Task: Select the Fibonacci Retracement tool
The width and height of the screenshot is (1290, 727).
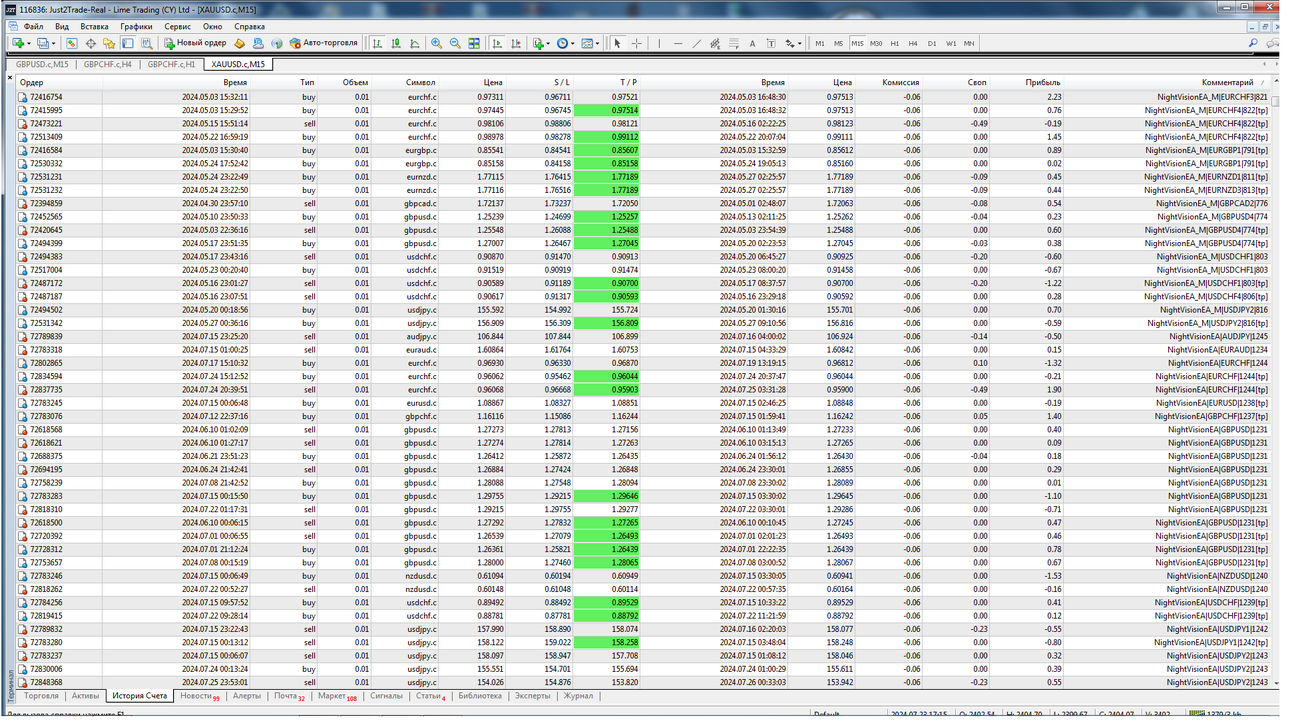Action: pyautogui.click(x=734, y=43)
